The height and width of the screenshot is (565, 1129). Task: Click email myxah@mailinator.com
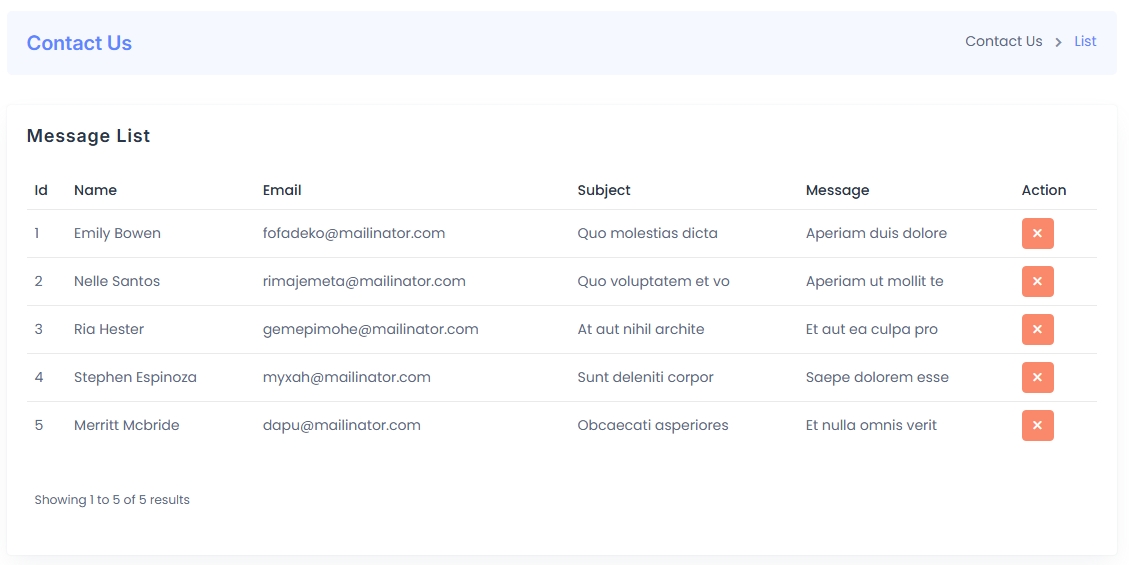(346, 377)
